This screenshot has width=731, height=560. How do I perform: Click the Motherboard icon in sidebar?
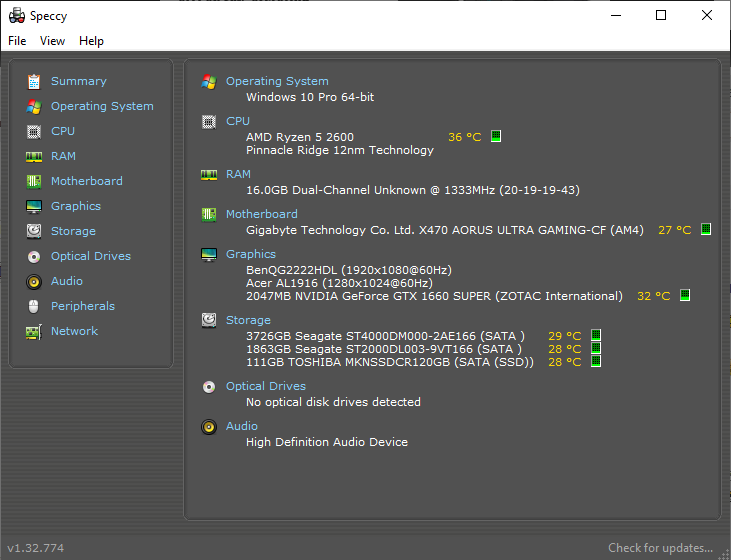(x=34, y=181)
